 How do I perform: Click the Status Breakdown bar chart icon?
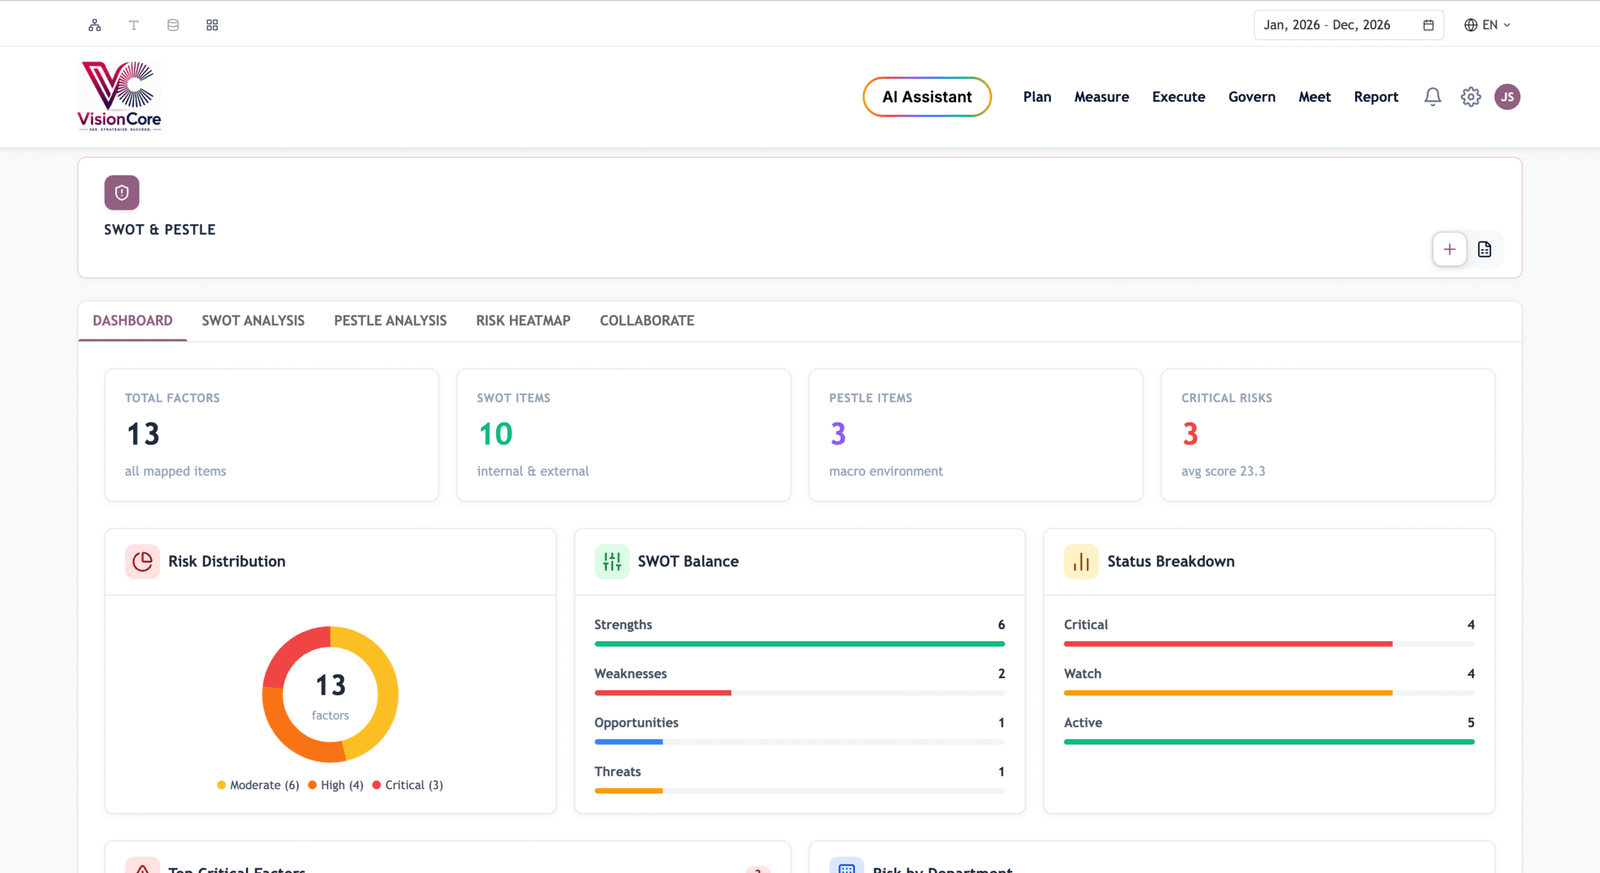(1081, 562)
